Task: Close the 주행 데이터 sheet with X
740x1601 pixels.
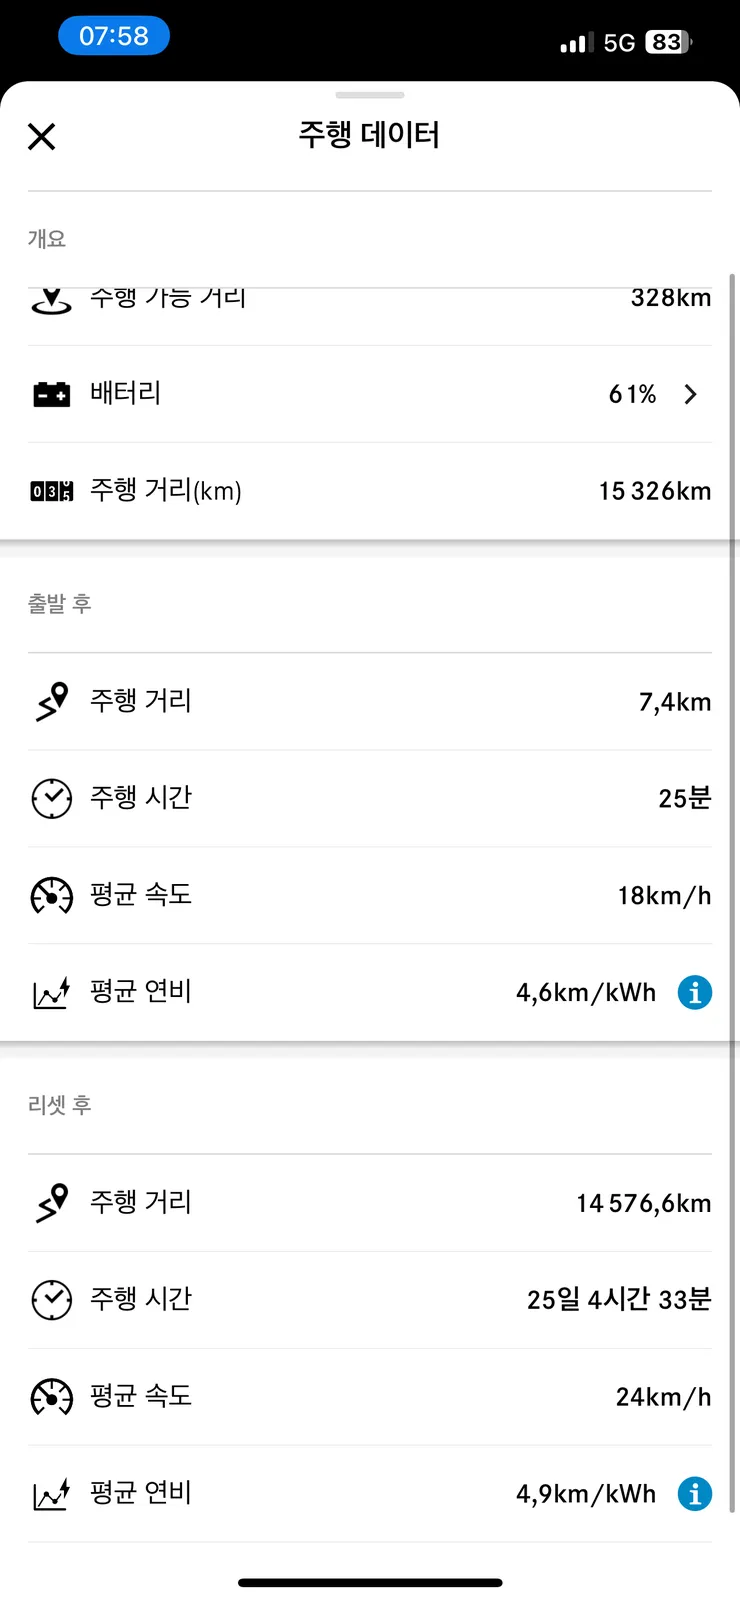Action: pos(42,136)
